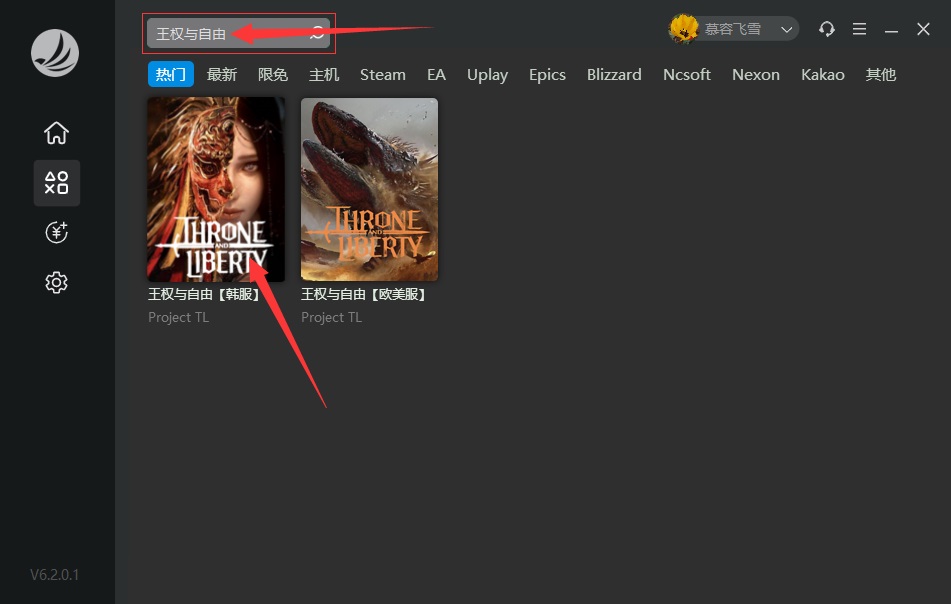This screenshot has height=604, width=951.
Task: Click the version label V6.2.0.1
Action: point(55,574)
